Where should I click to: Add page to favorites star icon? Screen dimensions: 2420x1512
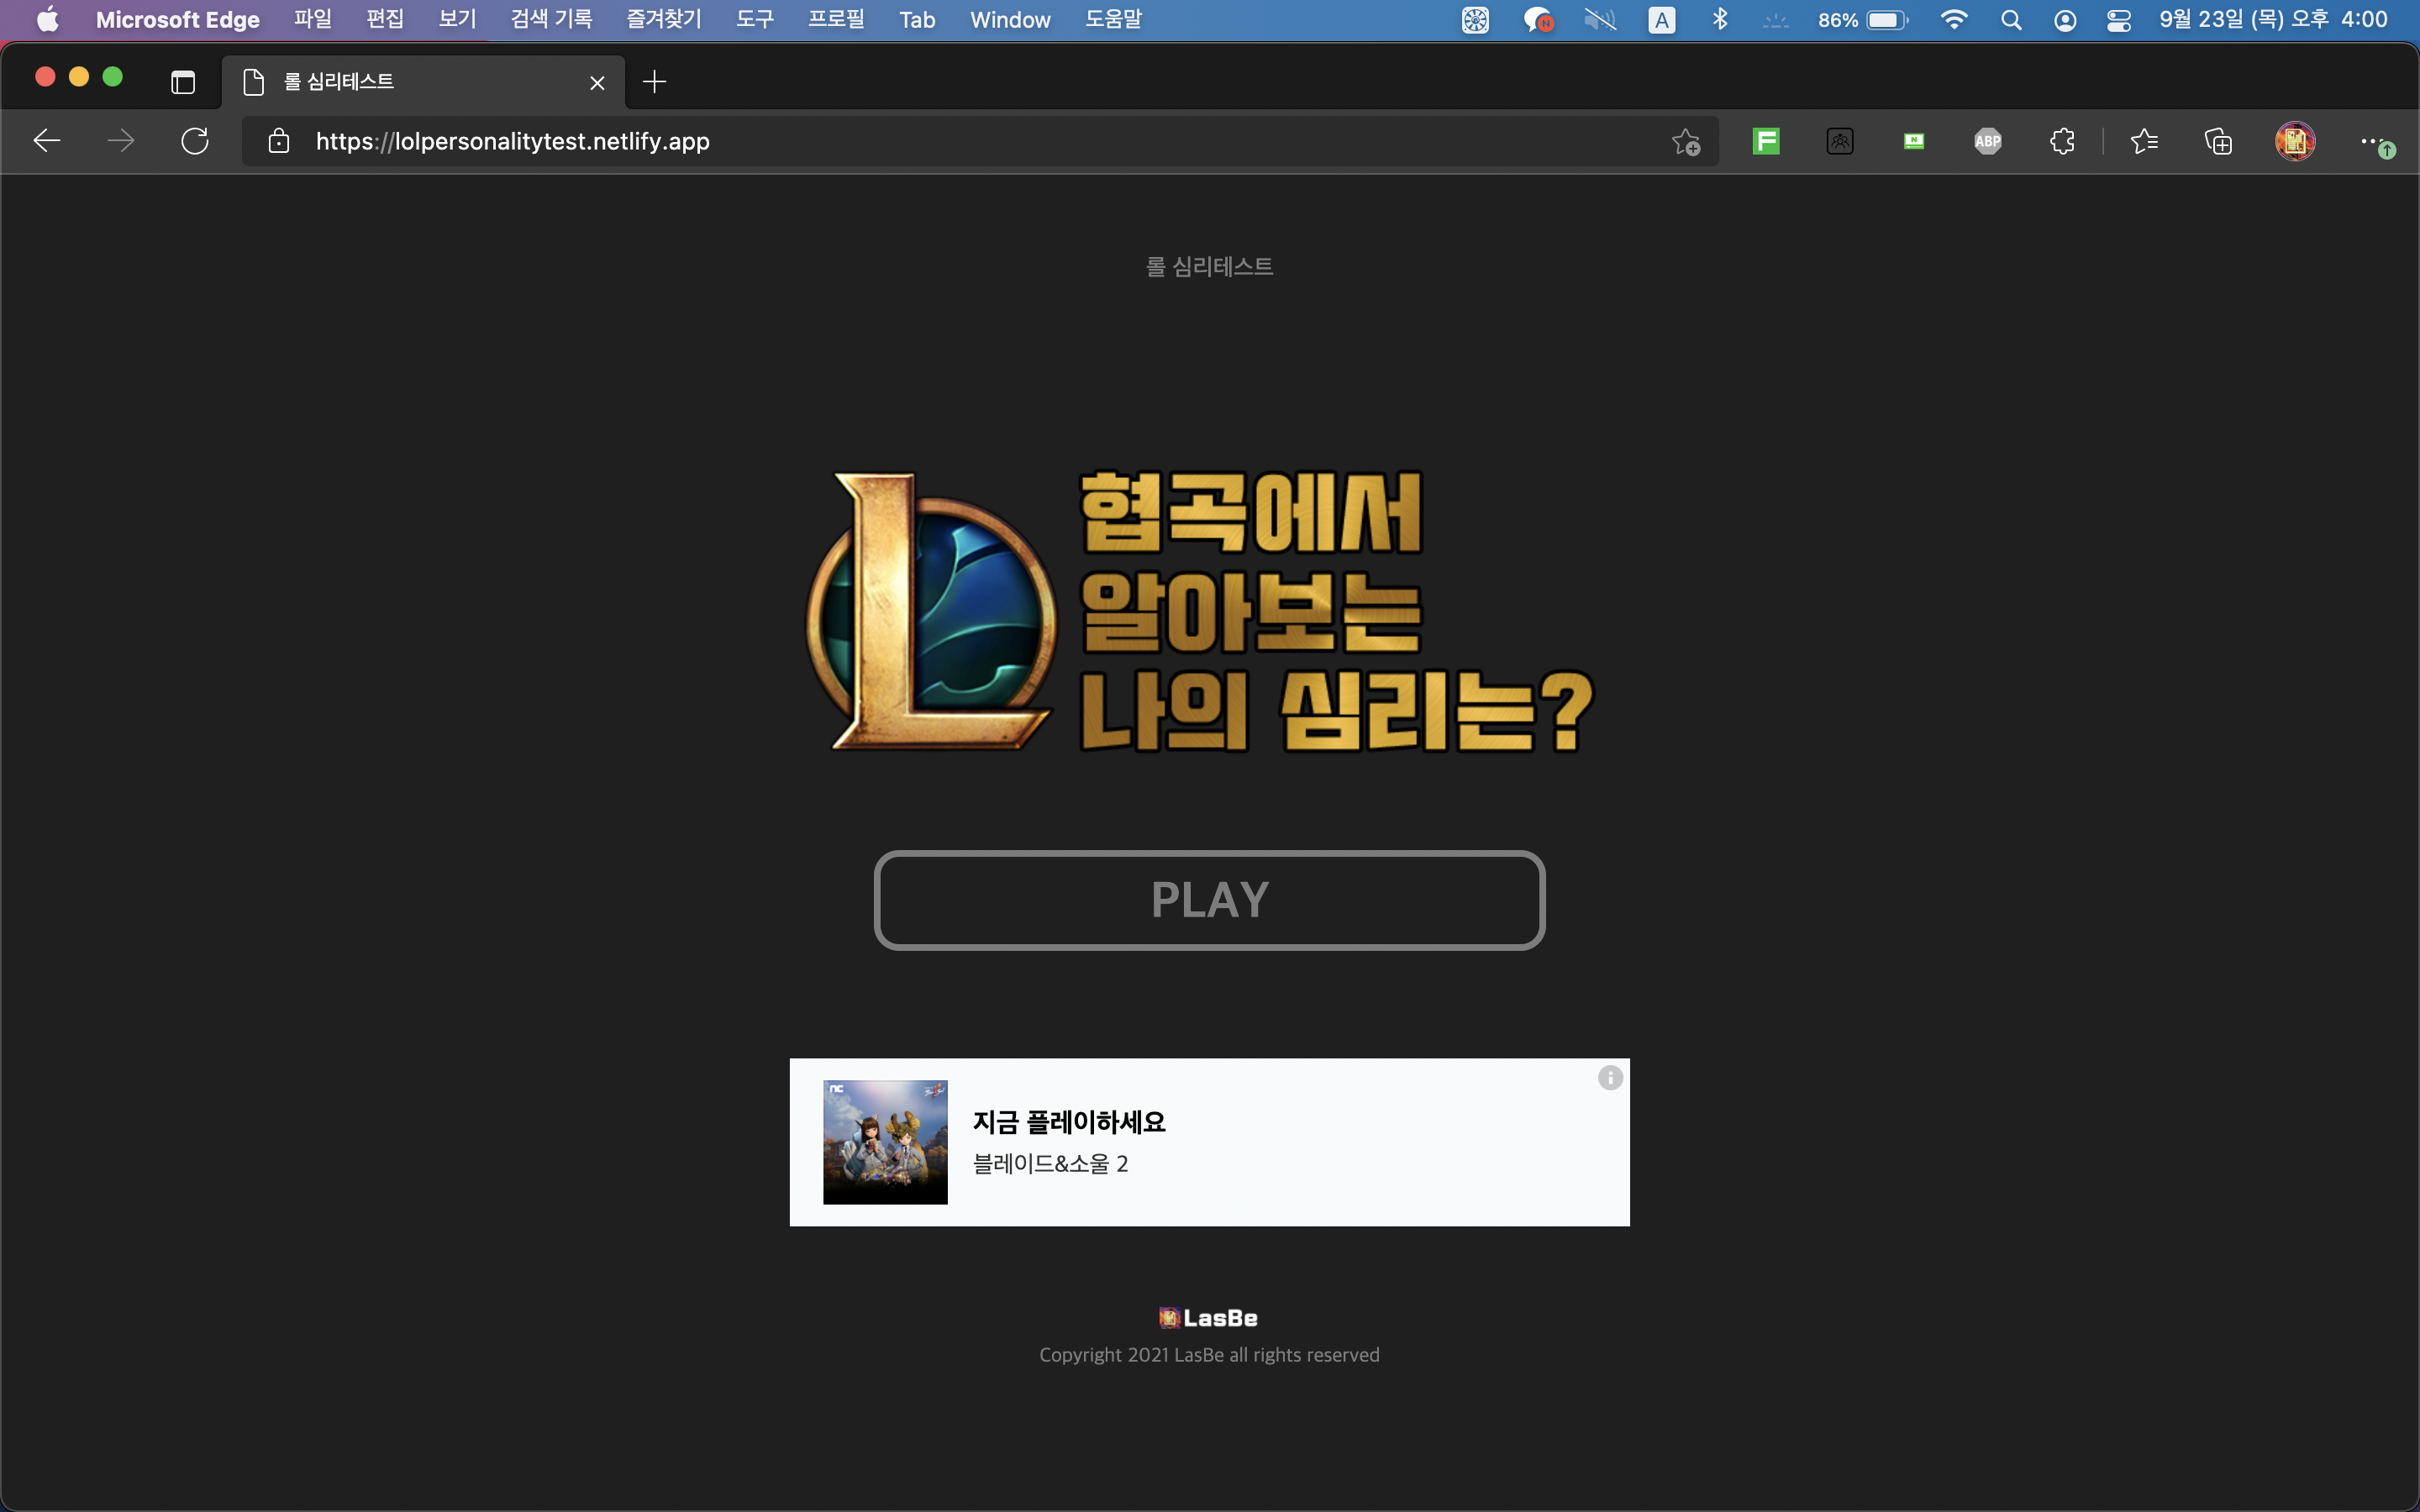1686,142
